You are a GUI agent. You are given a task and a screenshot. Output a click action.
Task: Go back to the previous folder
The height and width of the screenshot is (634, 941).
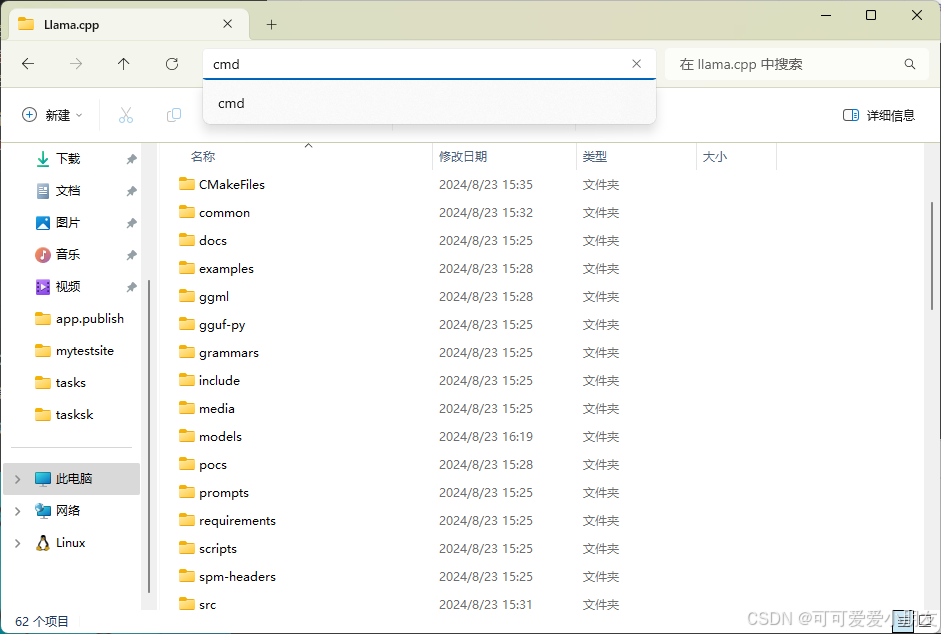(28, 64)
